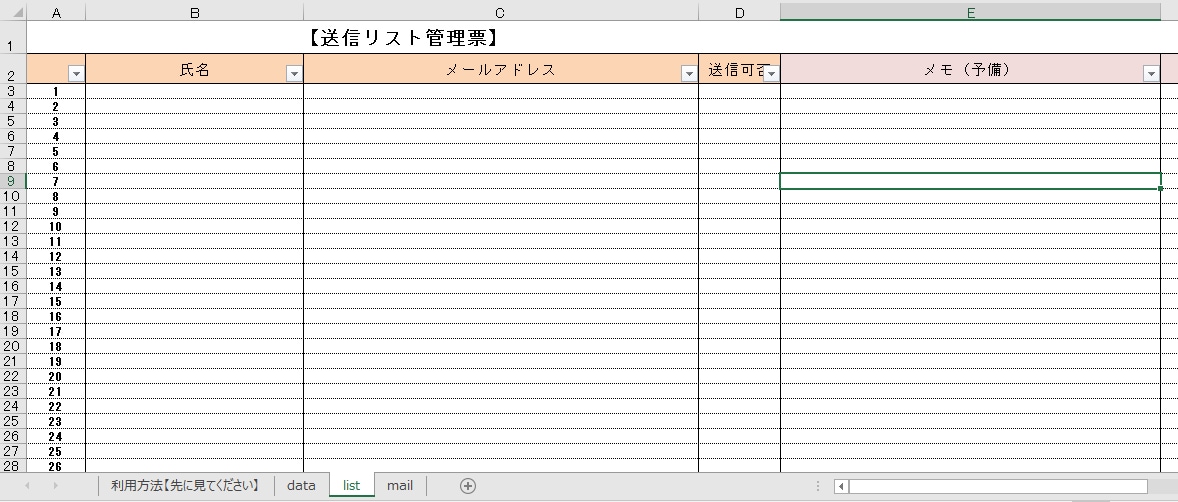The image size is (1178, 502).
Task: Select row 15 header
Action: pyautogui.click(x=13, y=271)
